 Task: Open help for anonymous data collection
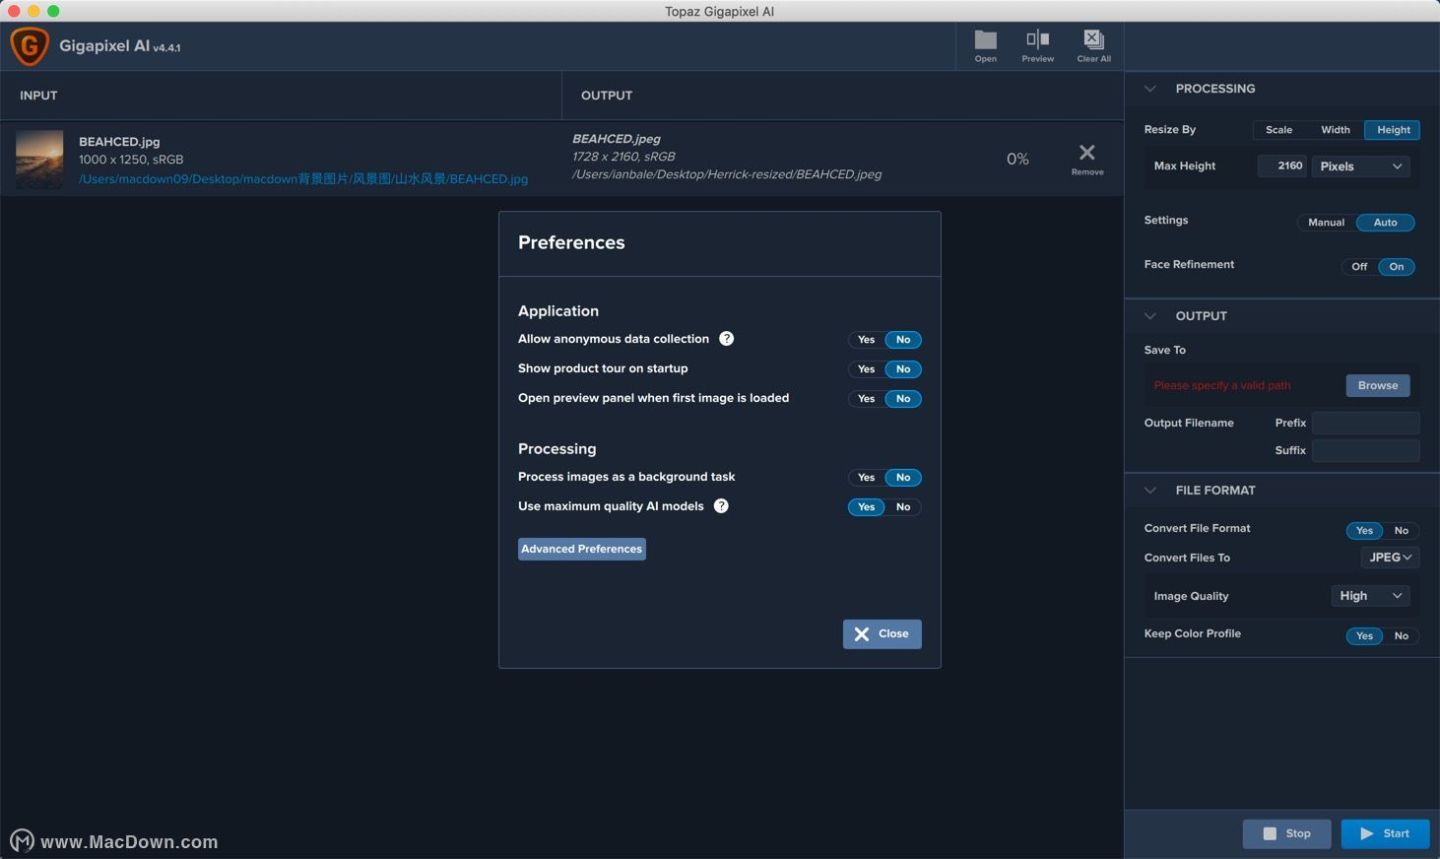point(726,339)
